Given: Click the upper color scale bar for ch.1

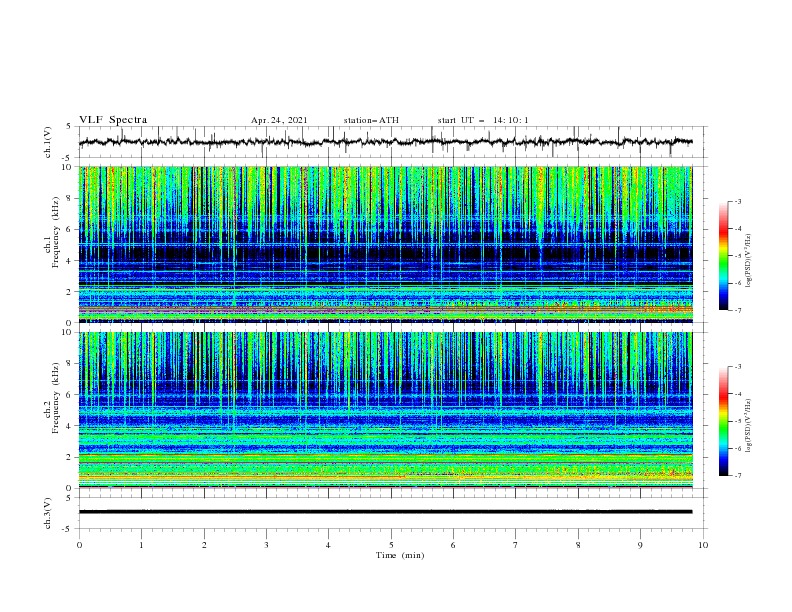Looking at the screenshot, I should coord(724,256).
